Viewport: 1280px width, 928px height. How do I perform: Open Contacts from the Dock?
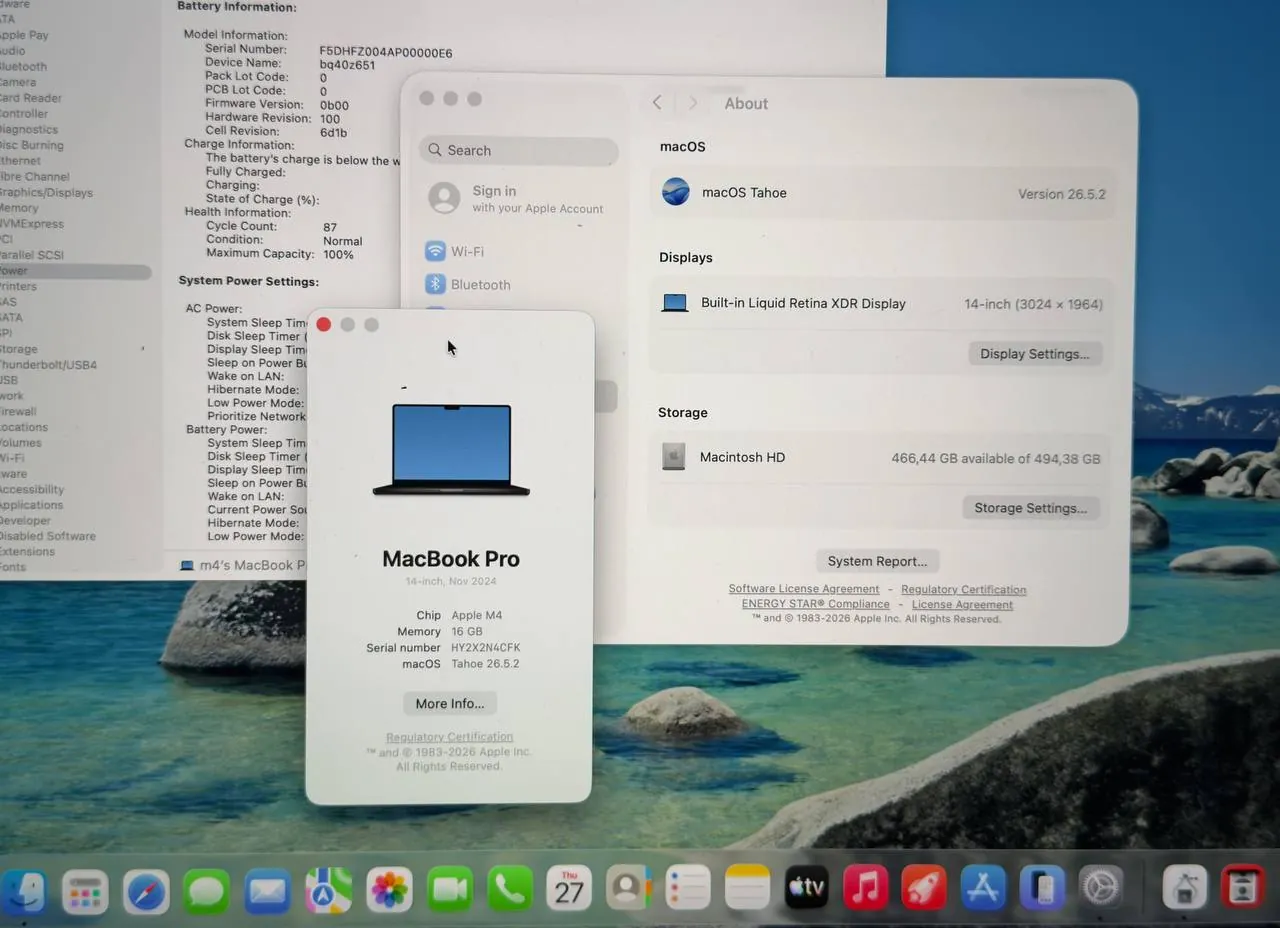(x=629, y=888)
